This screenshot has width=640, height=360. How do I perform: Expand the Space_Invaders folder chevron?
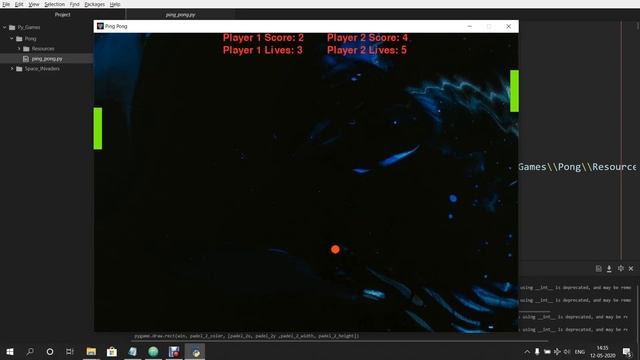point(12,69)
